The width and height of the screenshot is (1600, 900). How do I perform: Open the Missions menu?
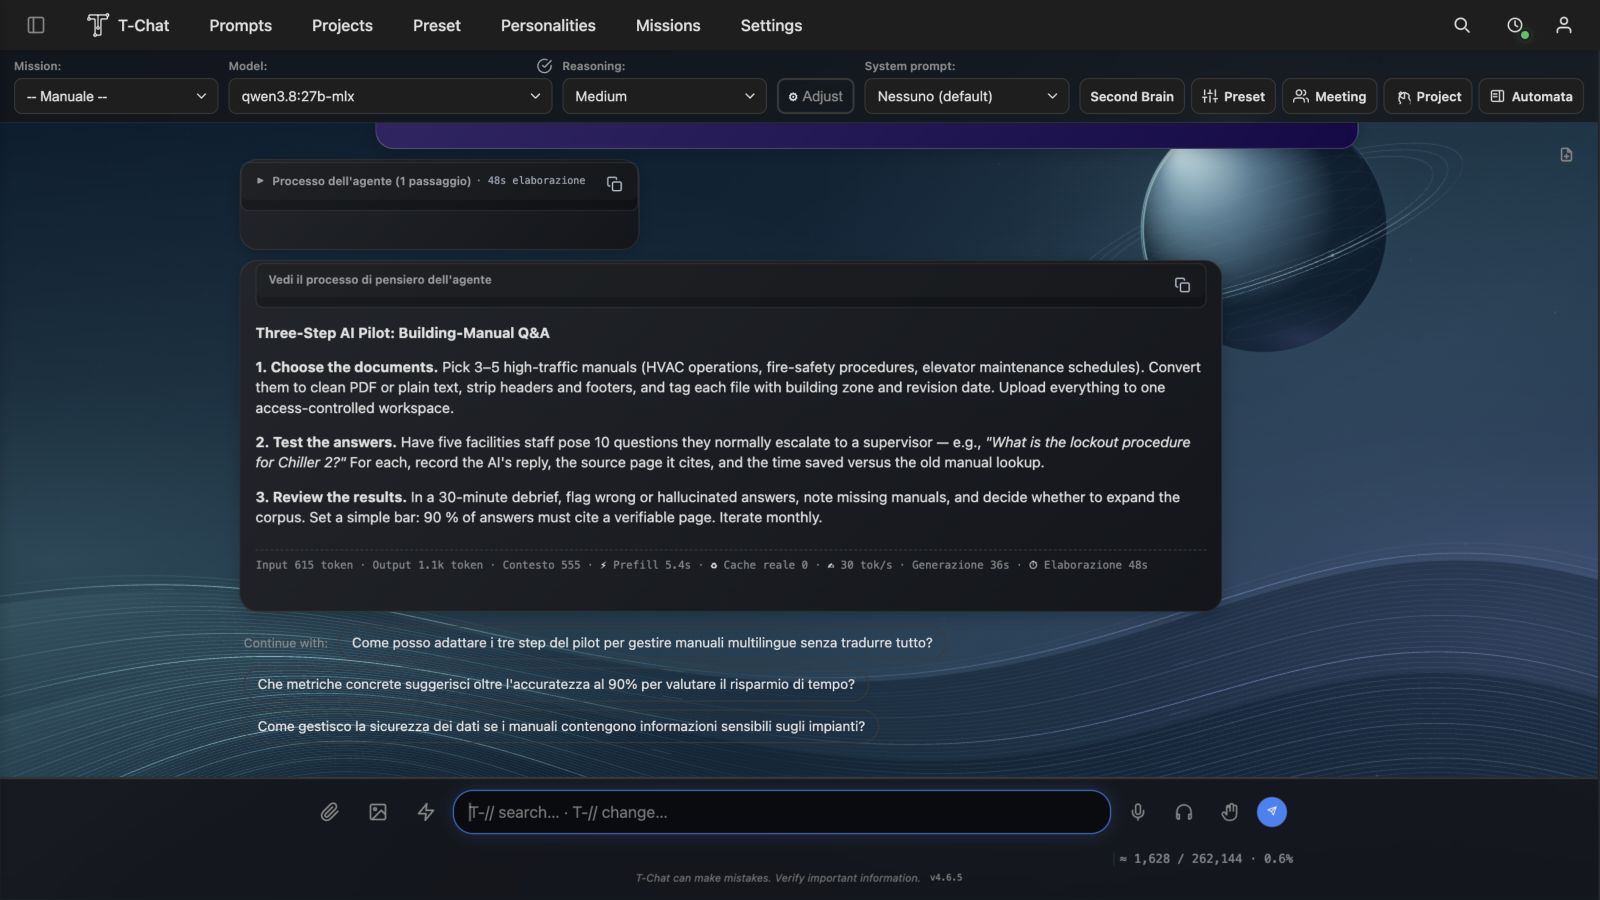[668, 25]
